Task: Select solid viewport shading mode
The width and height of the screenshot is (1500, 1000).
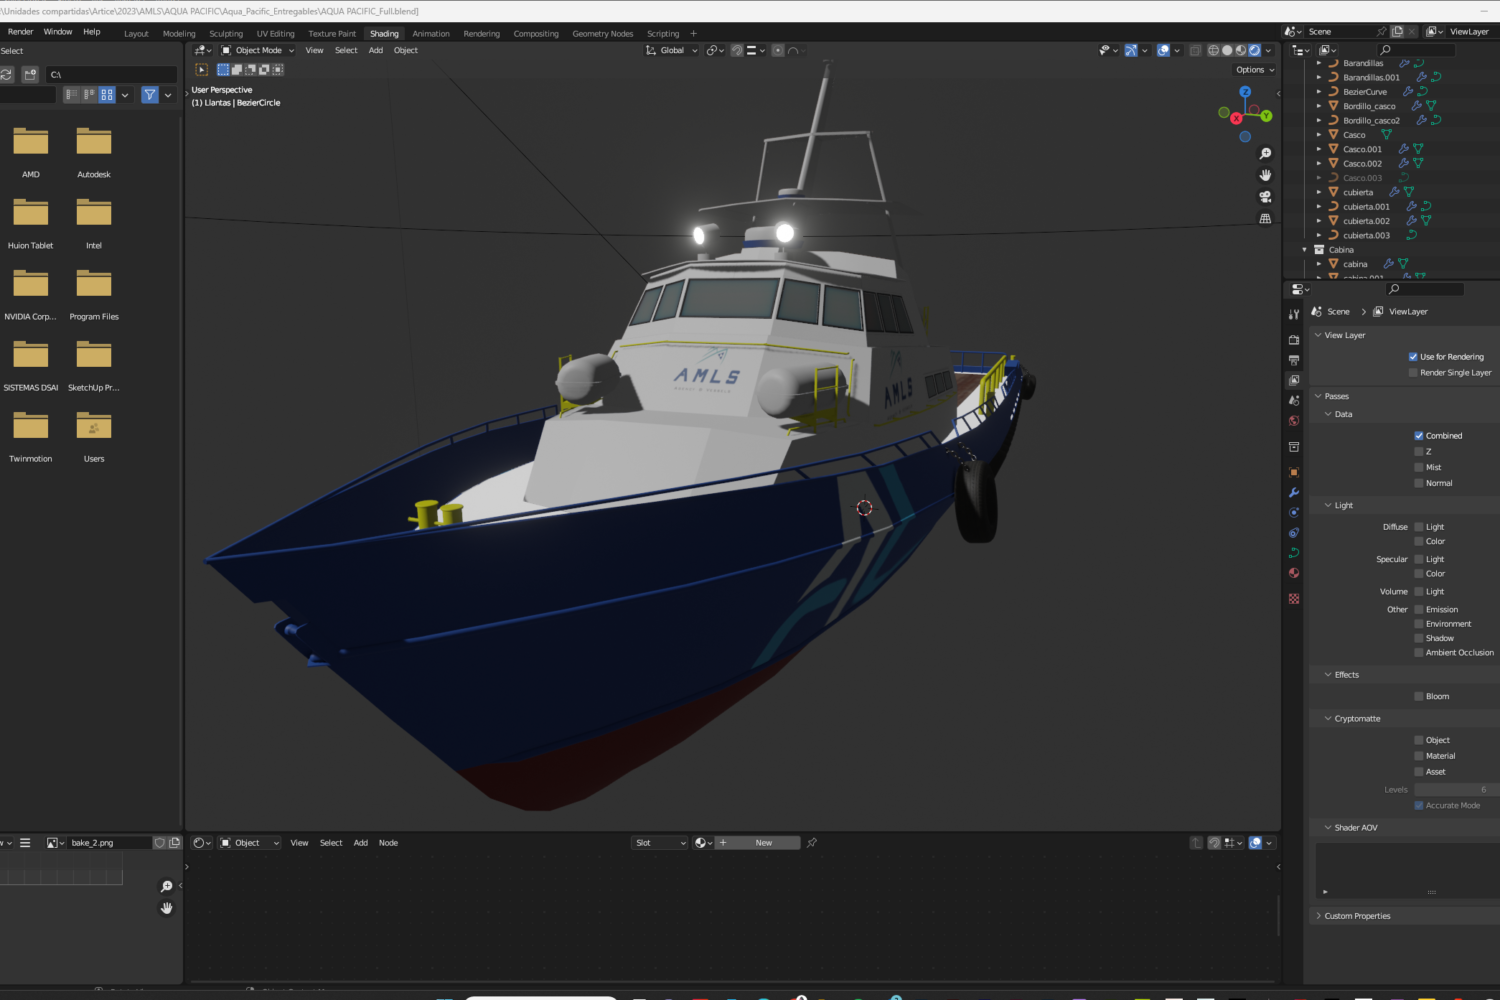Action: point(1227,50)
